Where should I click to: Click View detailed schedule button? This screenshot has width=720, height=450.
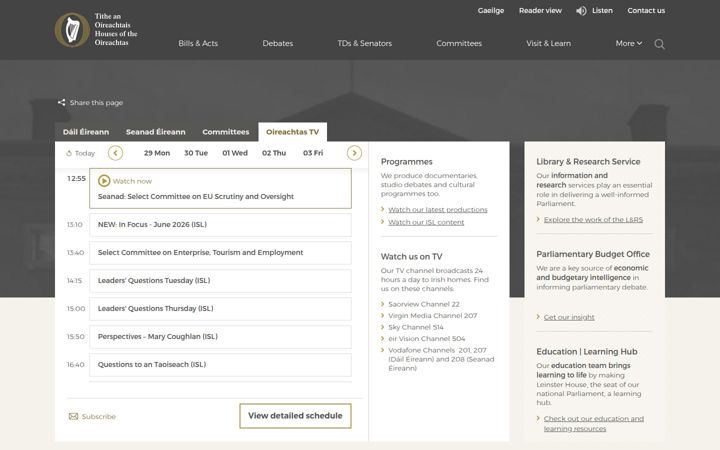(295, 416)
